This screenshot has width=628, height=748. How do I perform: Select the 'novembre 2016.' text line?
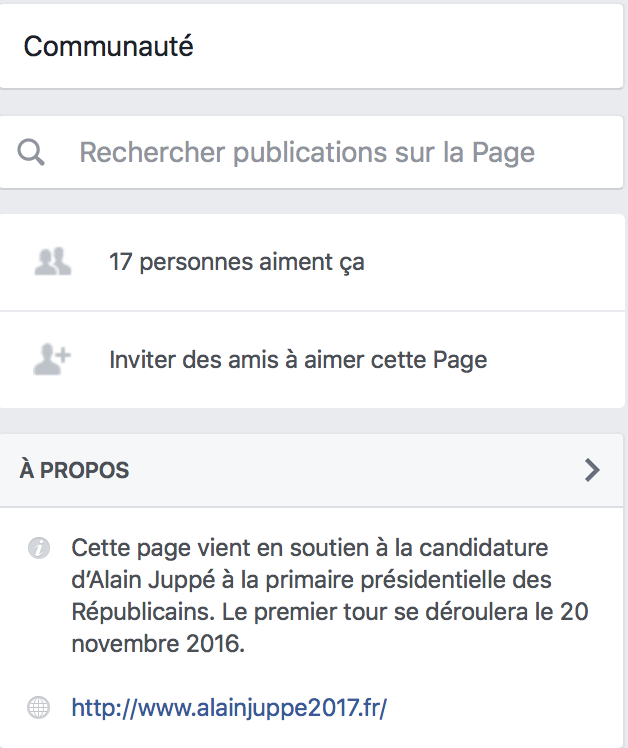point(158,644)
